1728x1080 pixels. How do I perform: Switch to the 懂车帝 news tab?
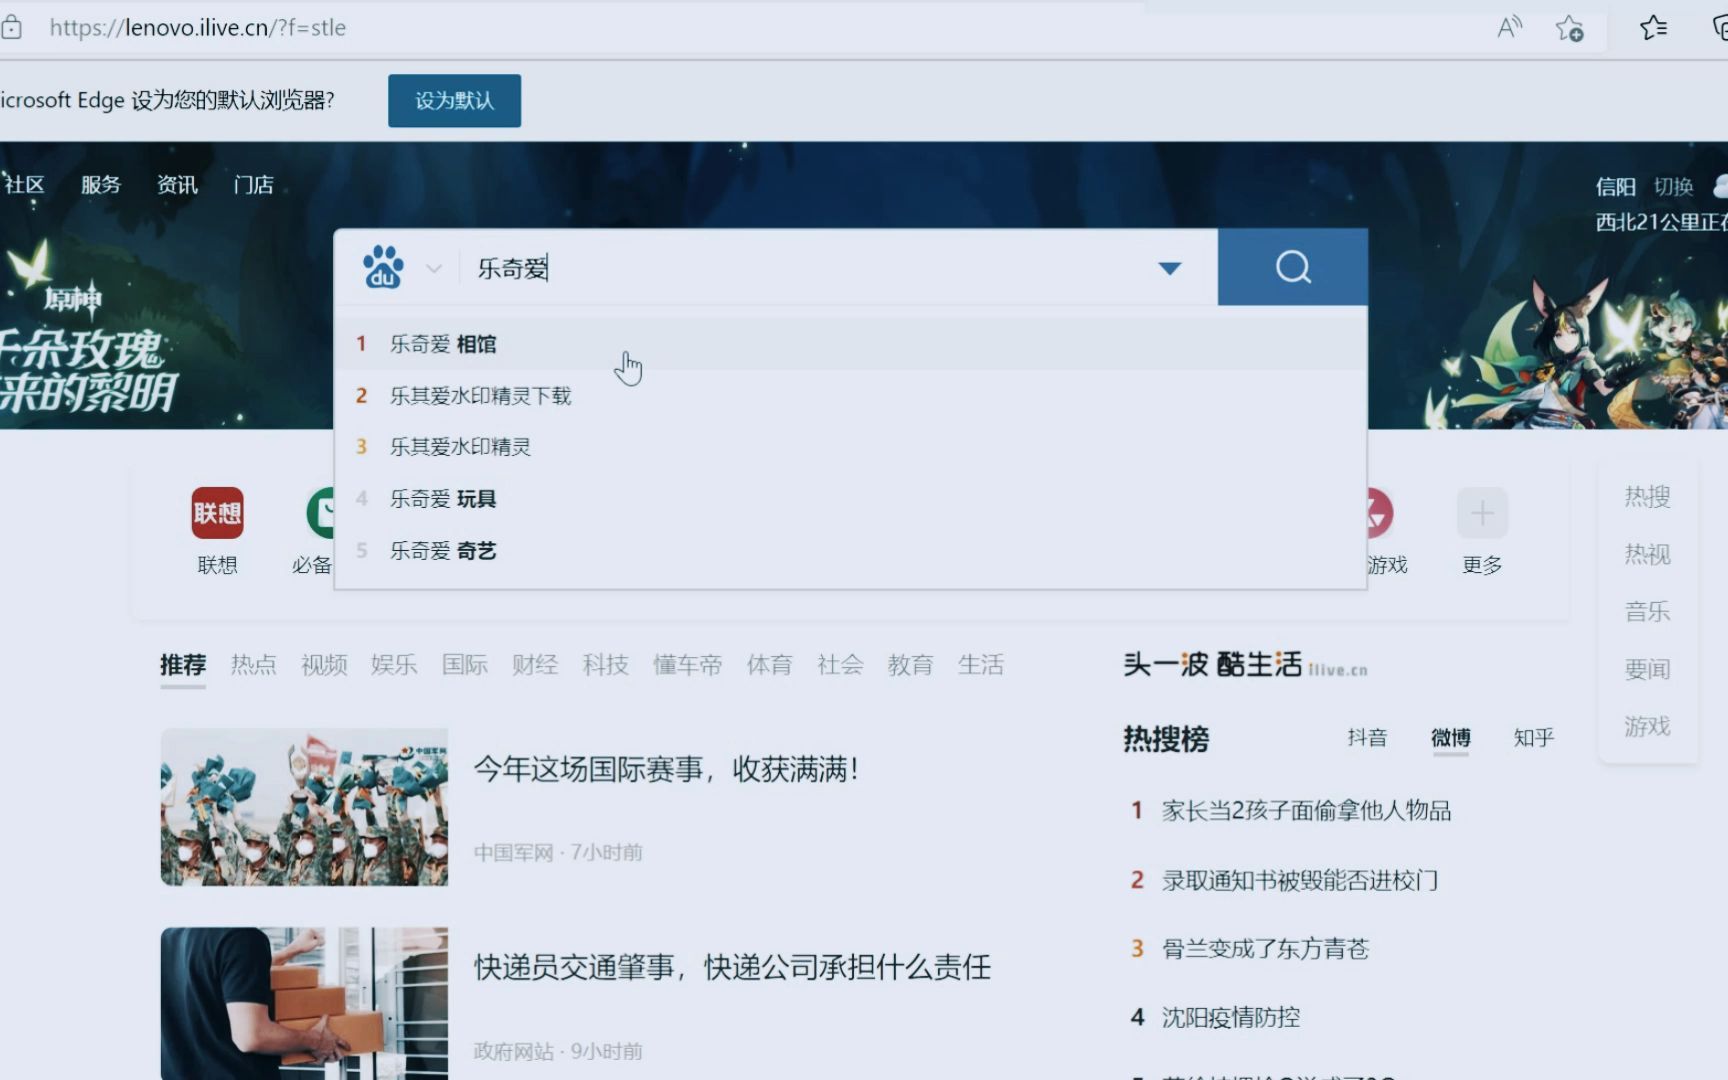click(687, 665)
